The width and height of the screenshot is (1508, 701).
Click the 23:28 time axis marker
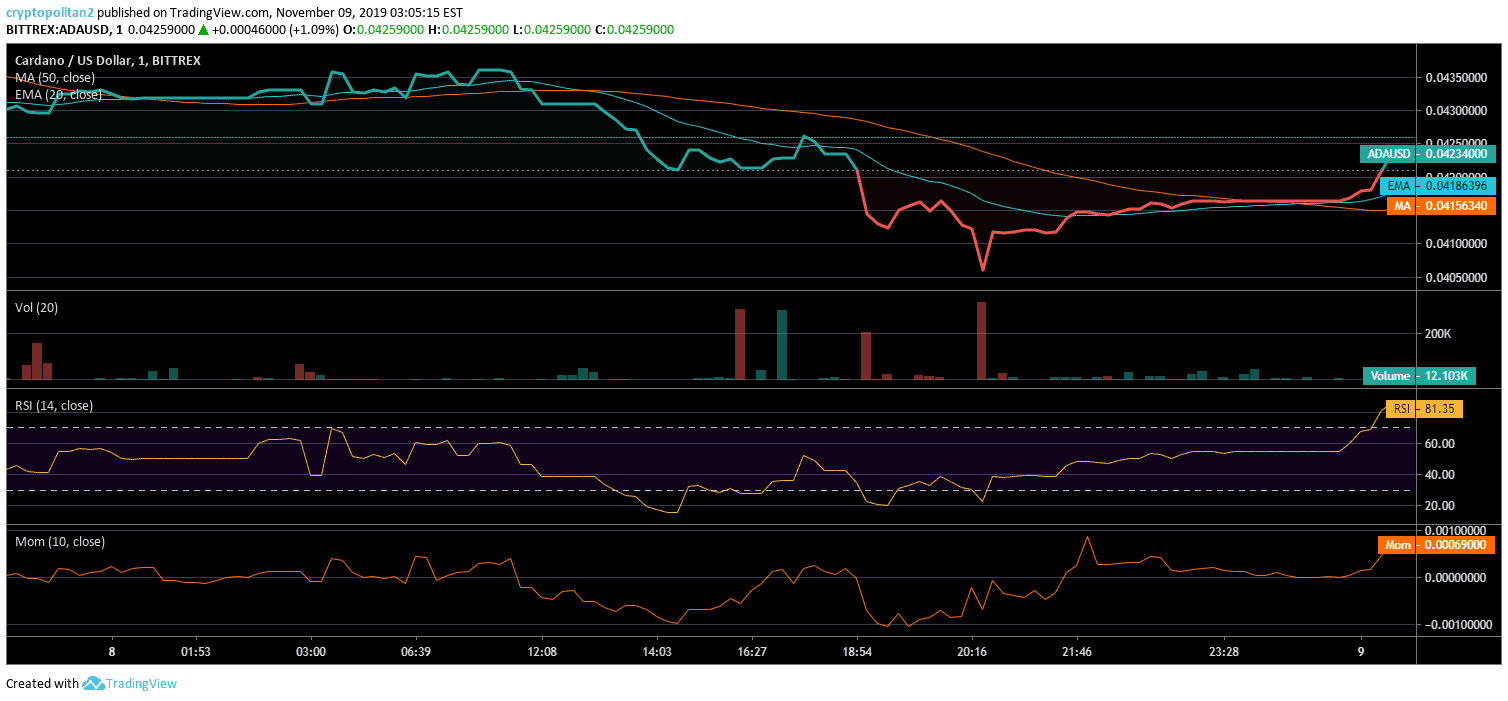(1224, 650)
